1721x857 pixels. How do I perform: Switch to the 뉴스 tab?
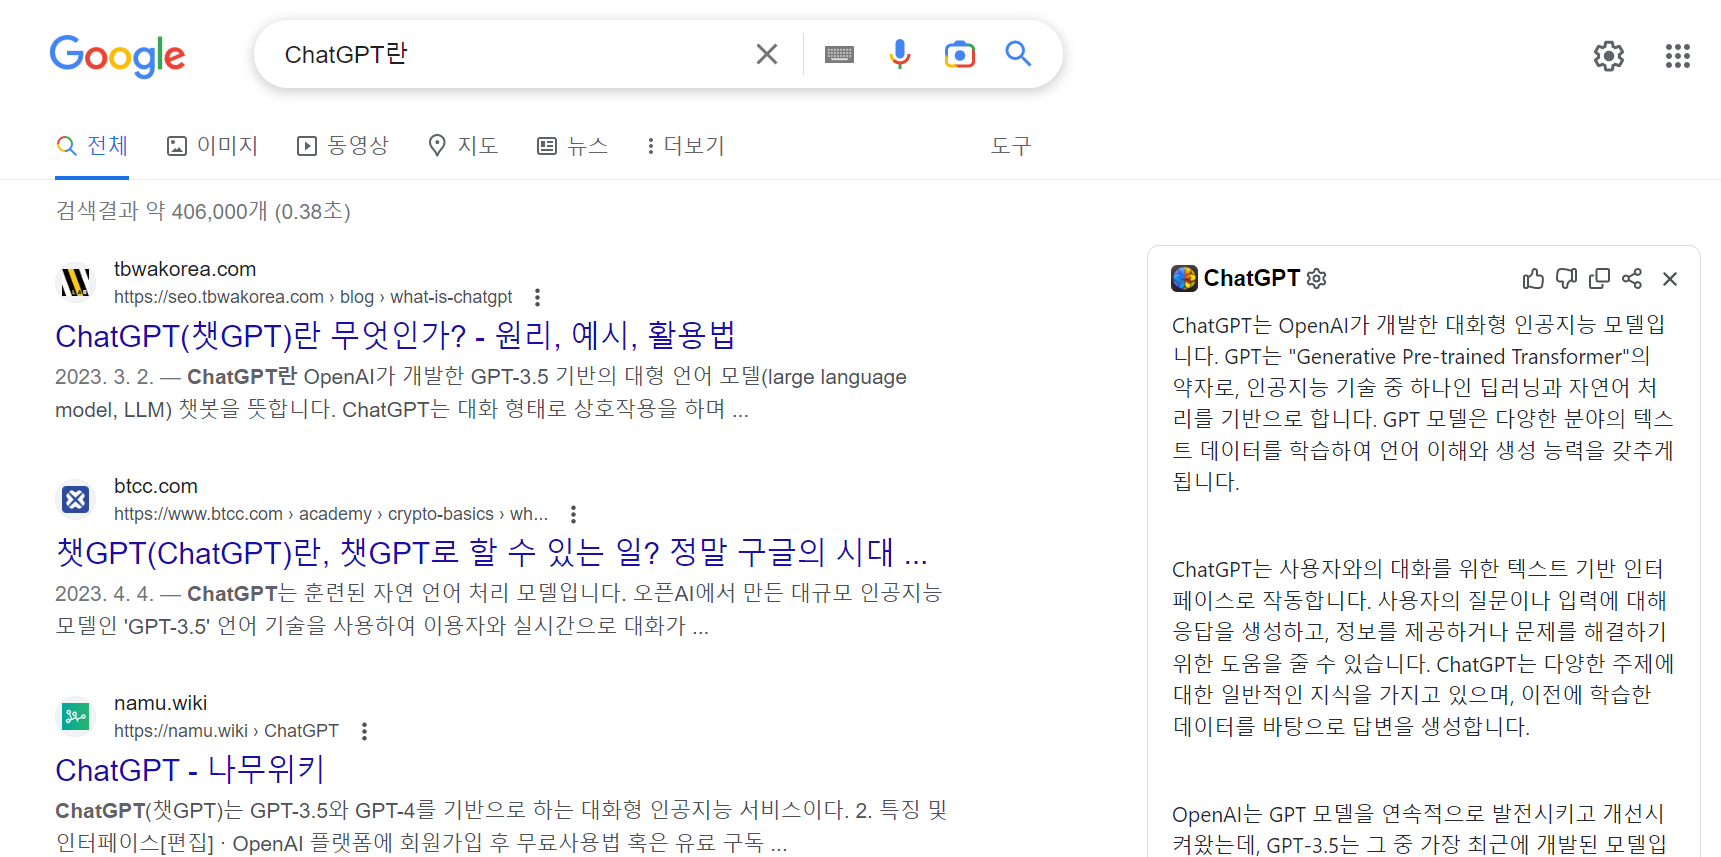572,146
